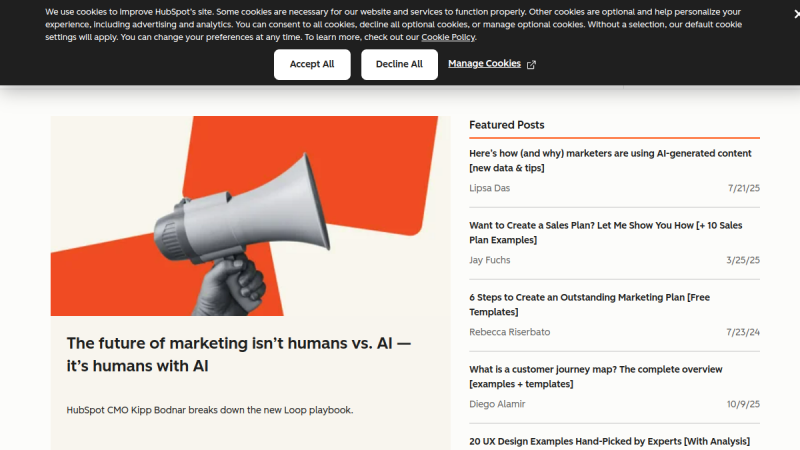Click author name Lipsa Das
800x450 pixels.
click(x=490, y=188)
